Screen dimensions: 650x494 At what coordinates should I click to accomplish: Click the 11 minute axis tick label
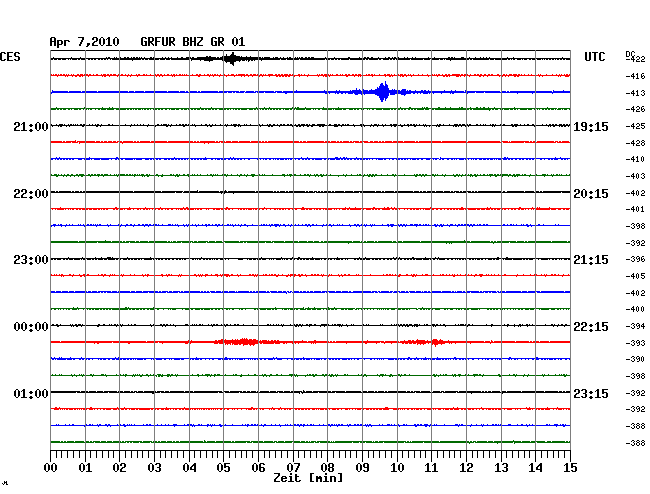pyautogui.click(x=431, y=468)
